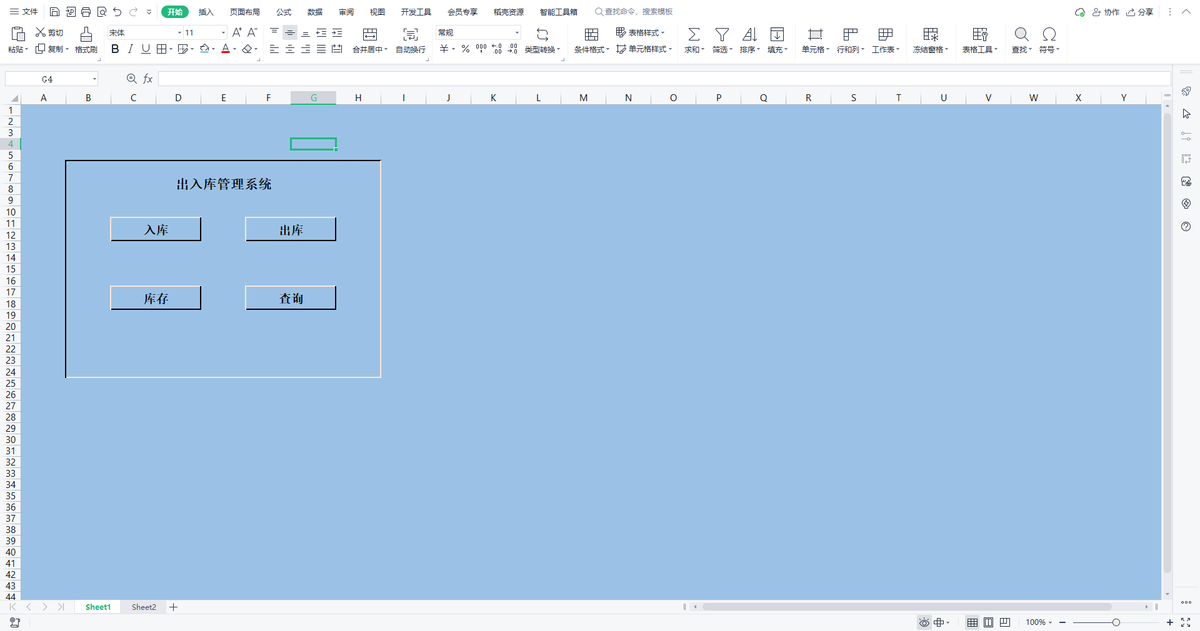Click Table Tools (表格工具) icon
The height and width of the screenshot is (631, 1200).
click(x=980, y=34)
